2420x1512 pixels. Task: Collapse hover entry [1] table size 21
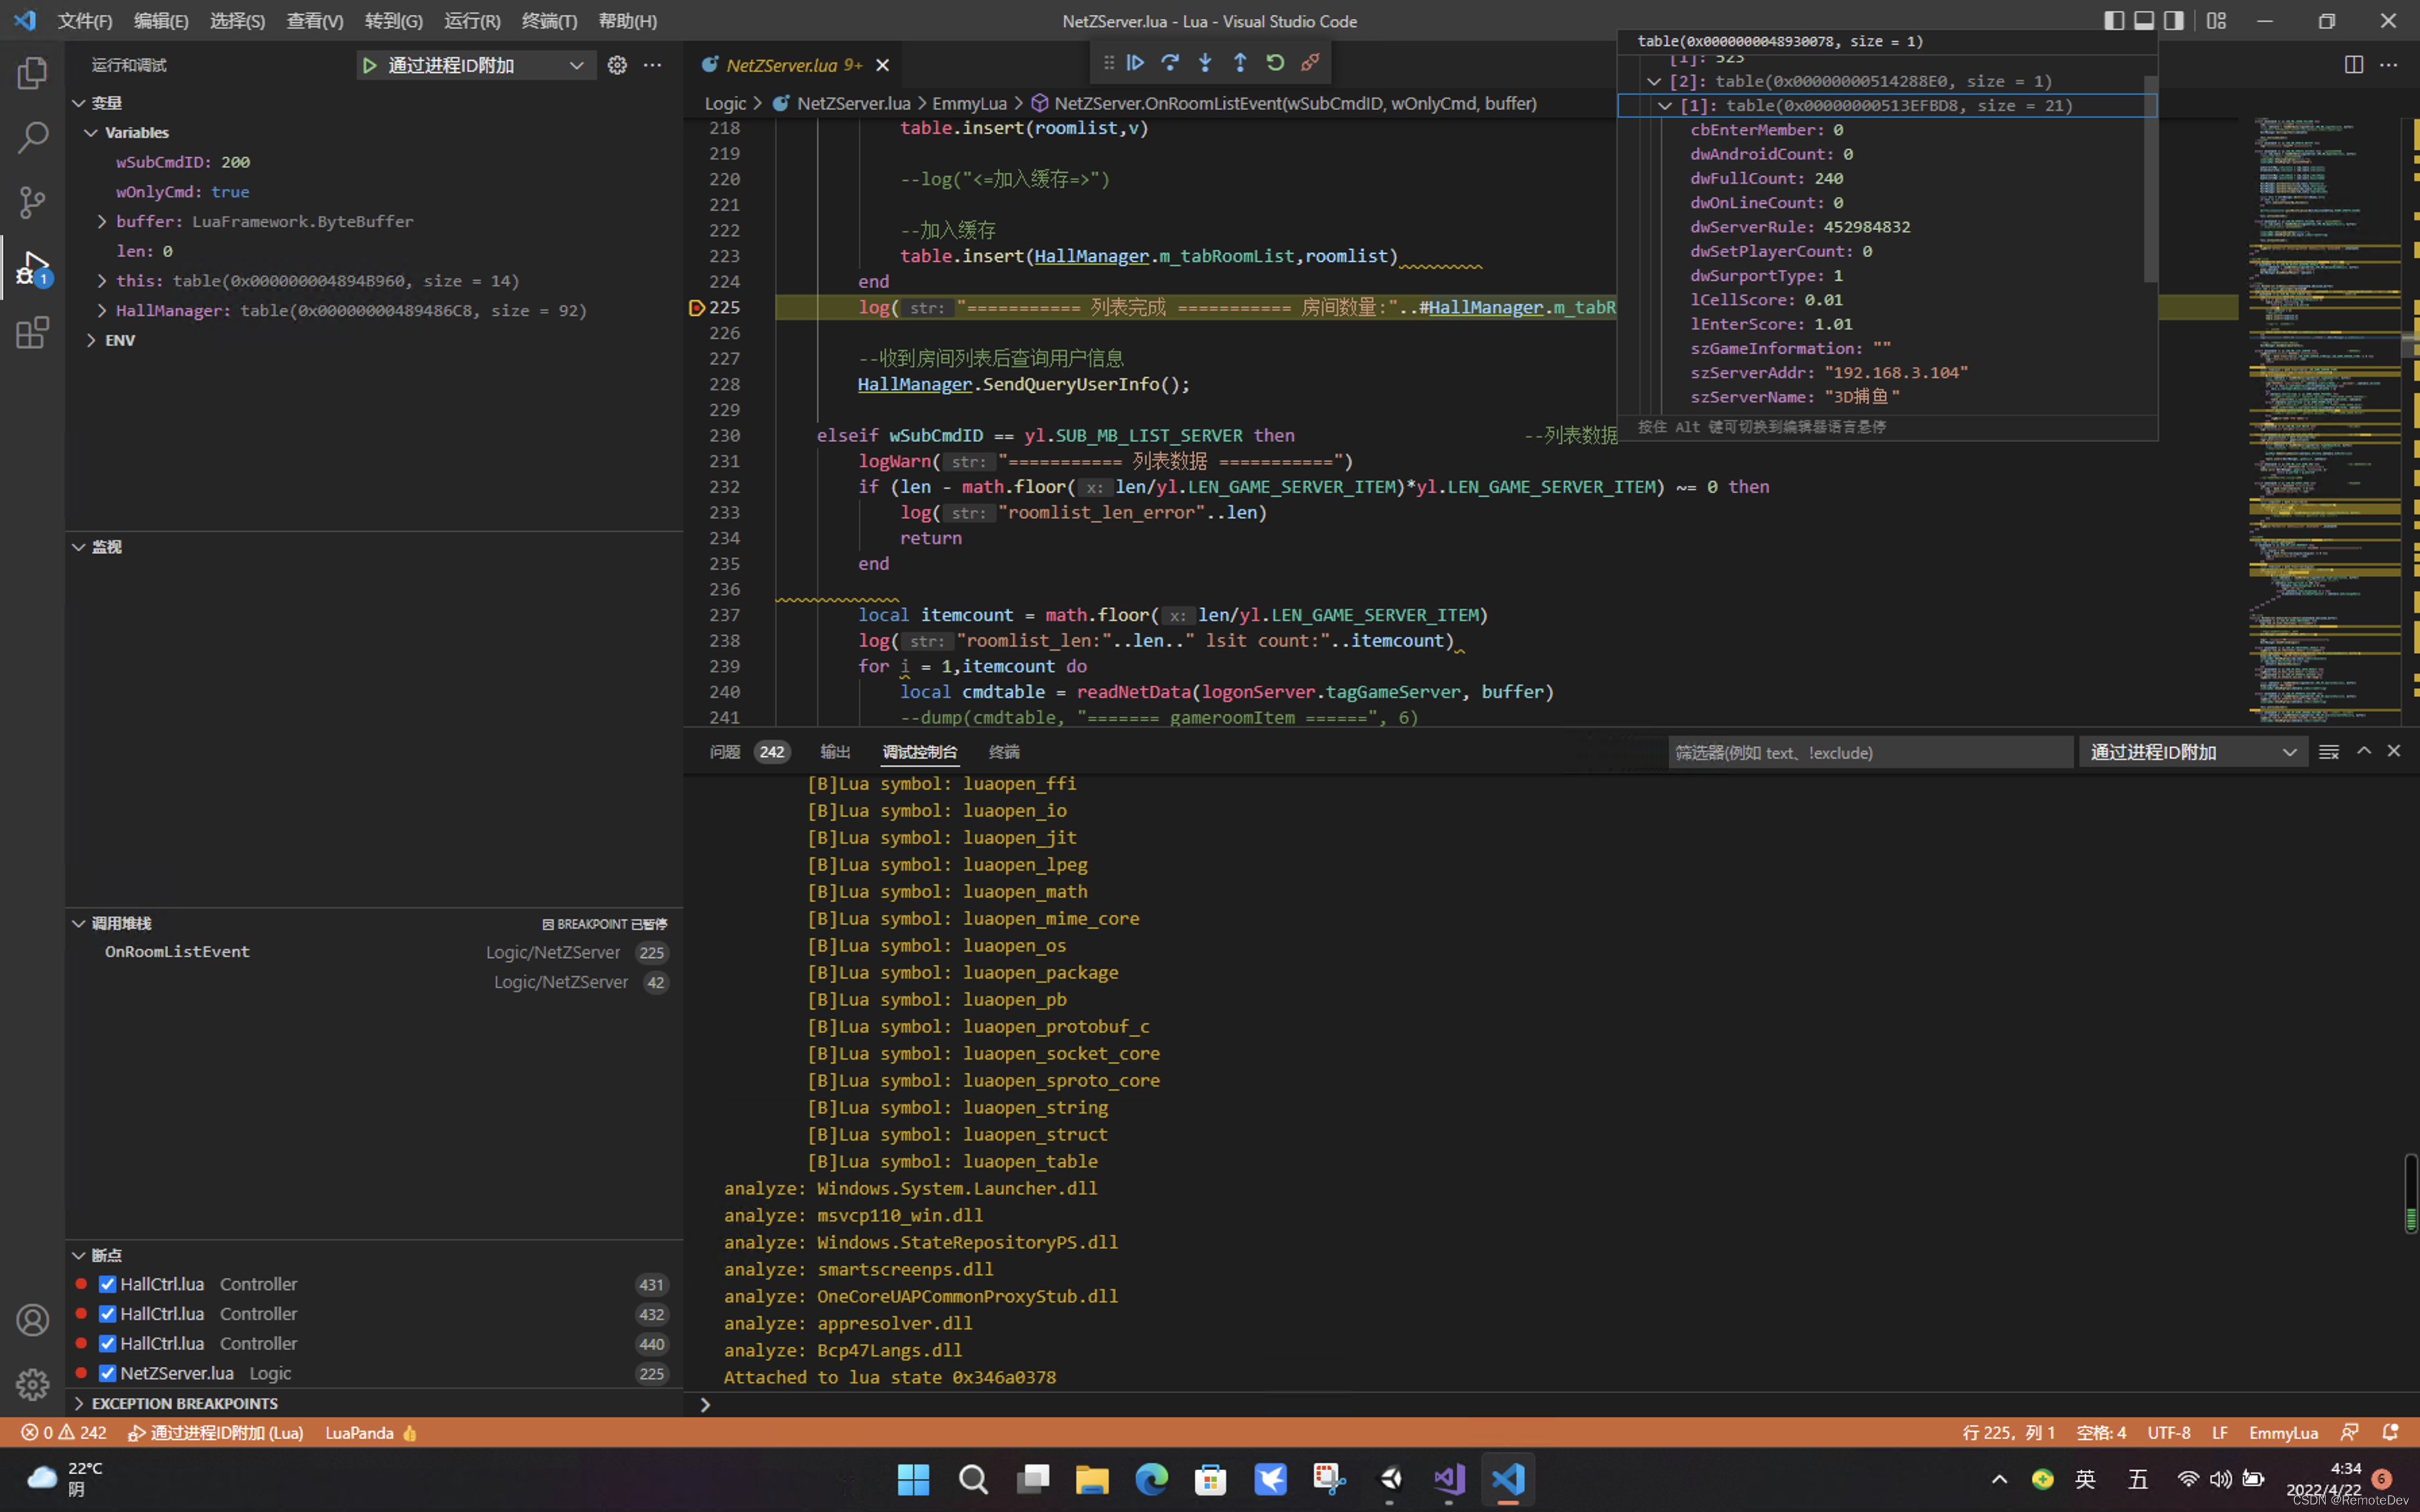click(x=1665, y=106)
